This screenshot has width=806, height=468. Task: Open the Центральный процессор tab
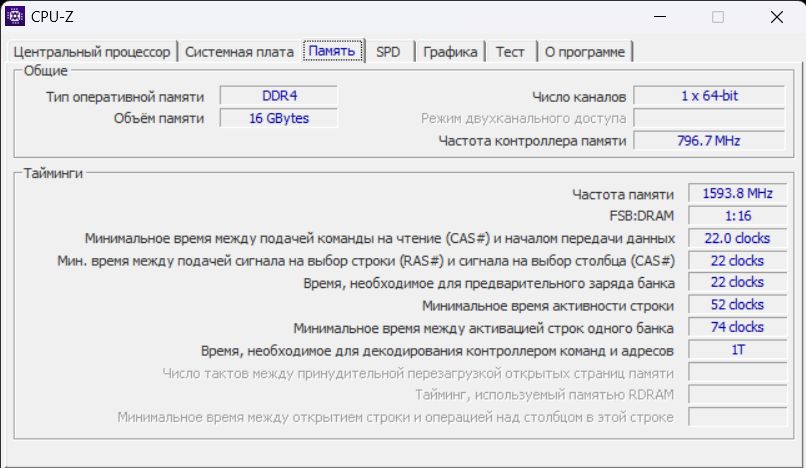(91, 52)
